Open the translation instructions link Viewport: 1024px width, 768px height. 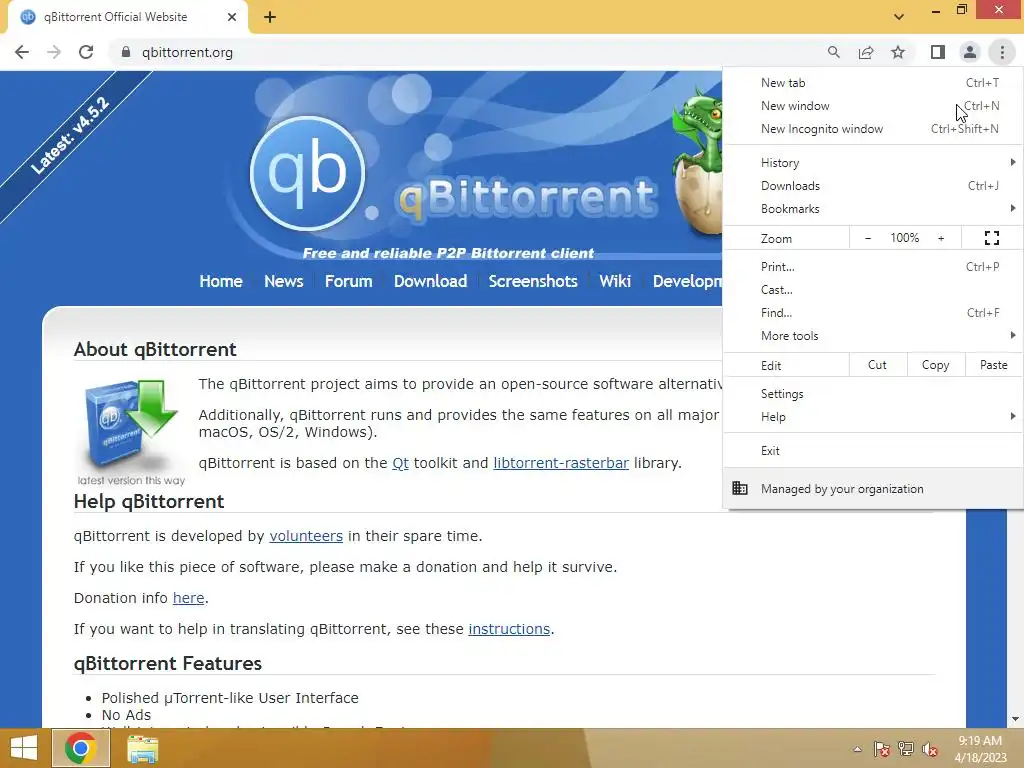pyautogui.click(x=509, y=629)
